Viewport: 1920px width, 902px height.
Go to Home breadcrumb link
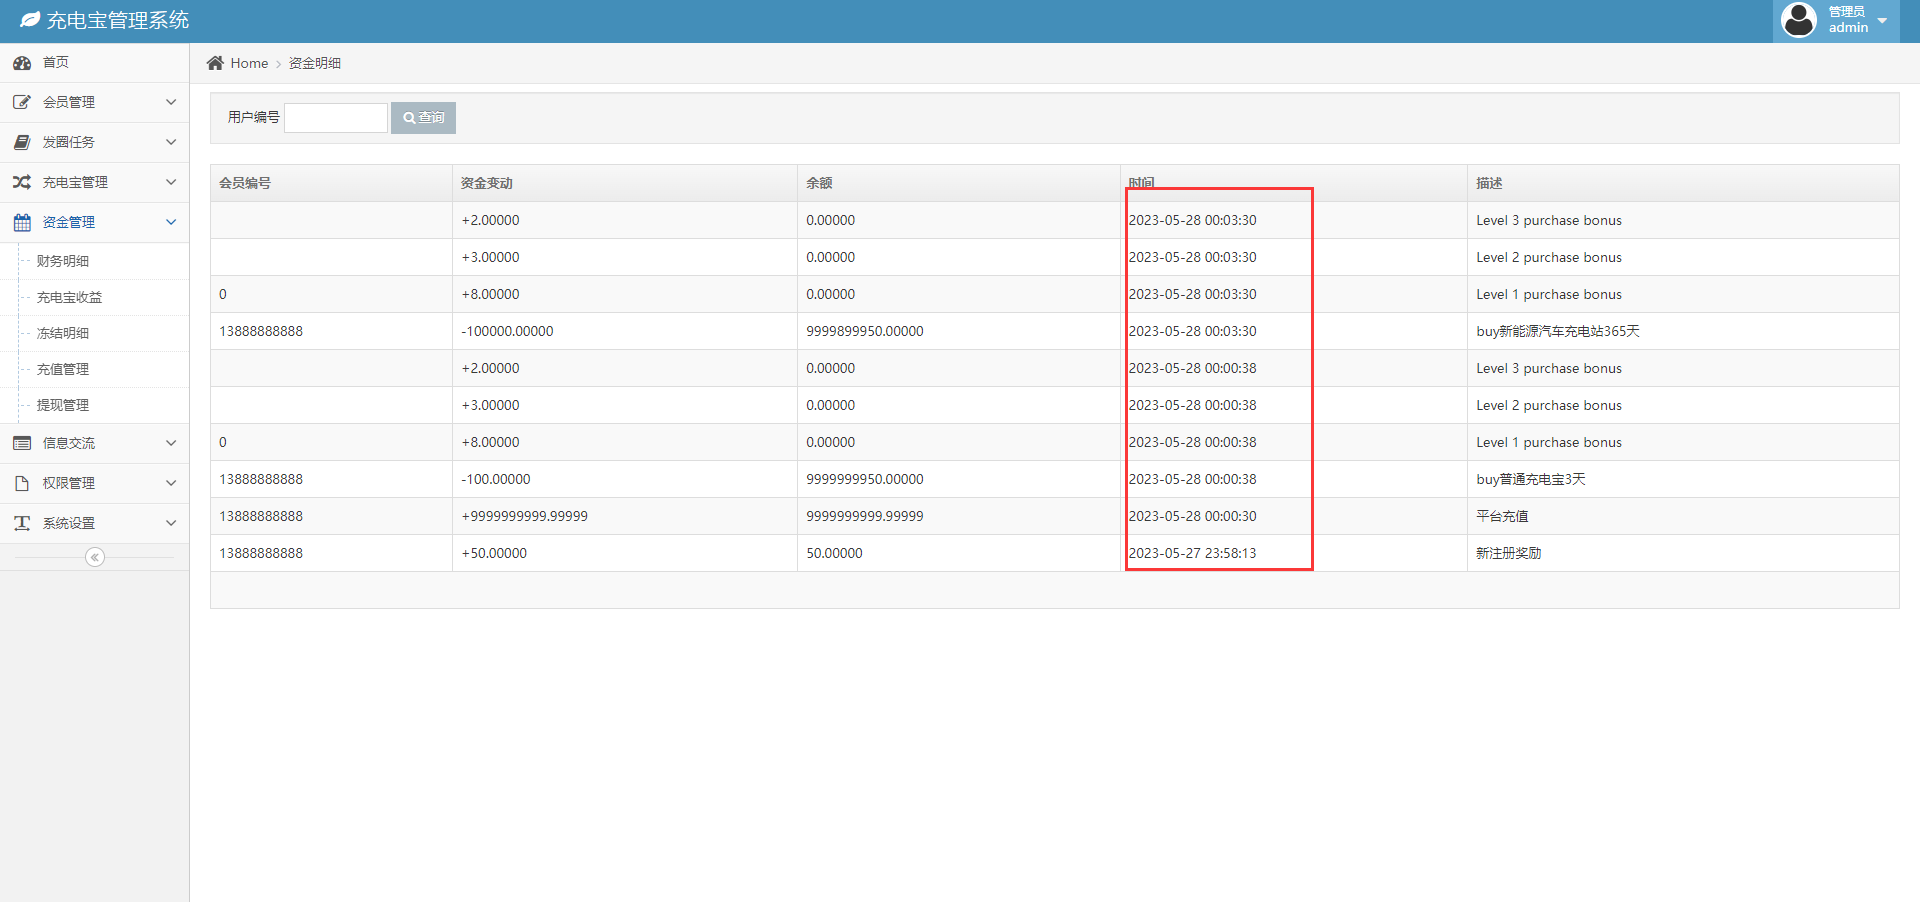coord(249,63)
